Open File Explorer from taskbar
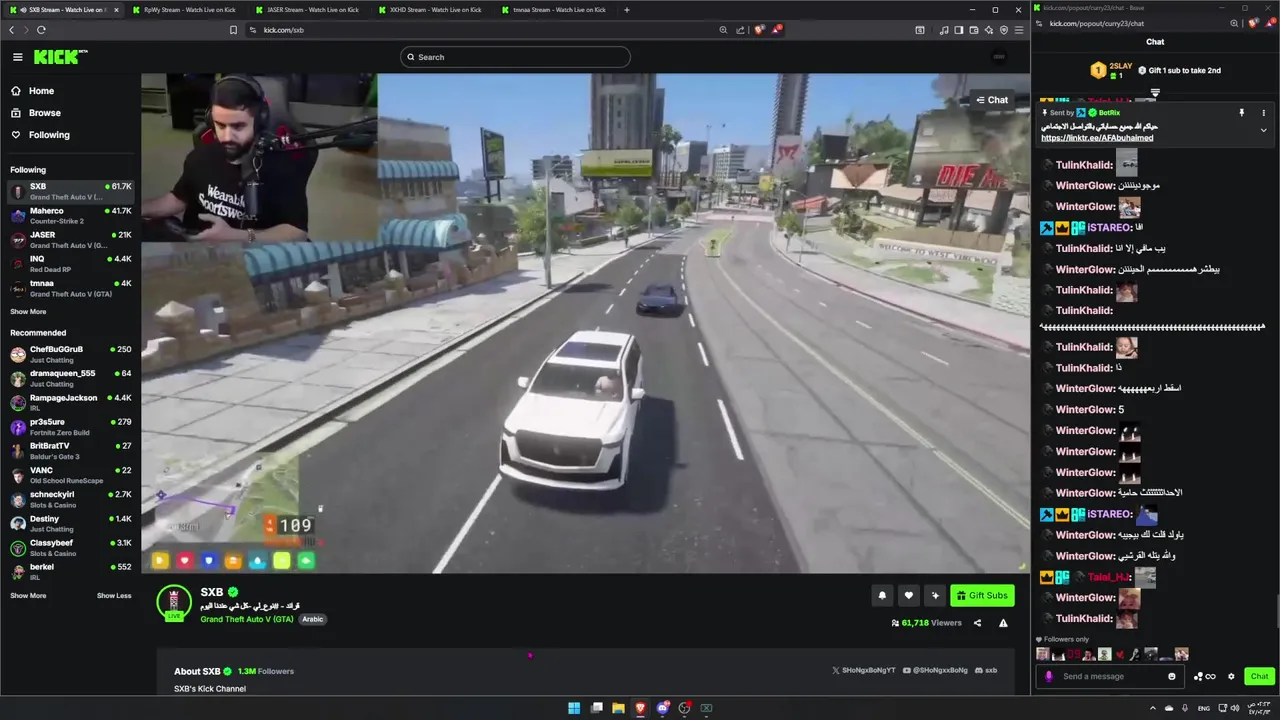 click(618, 708)
